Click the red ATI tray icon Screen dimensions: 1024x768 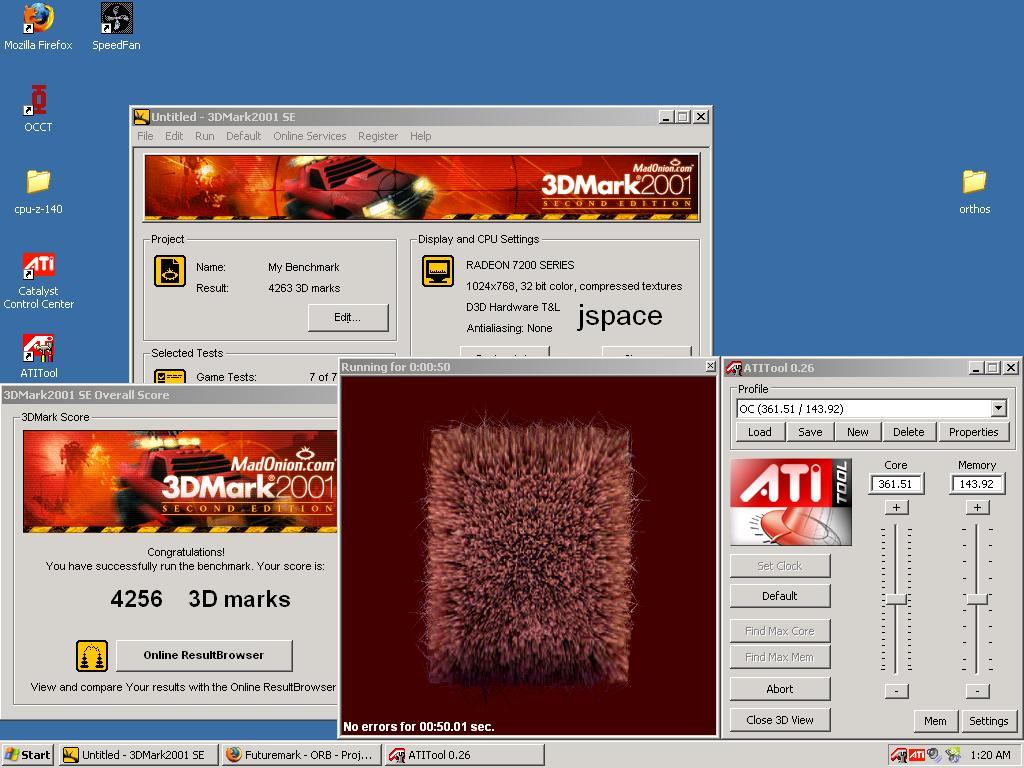(917, 755)
